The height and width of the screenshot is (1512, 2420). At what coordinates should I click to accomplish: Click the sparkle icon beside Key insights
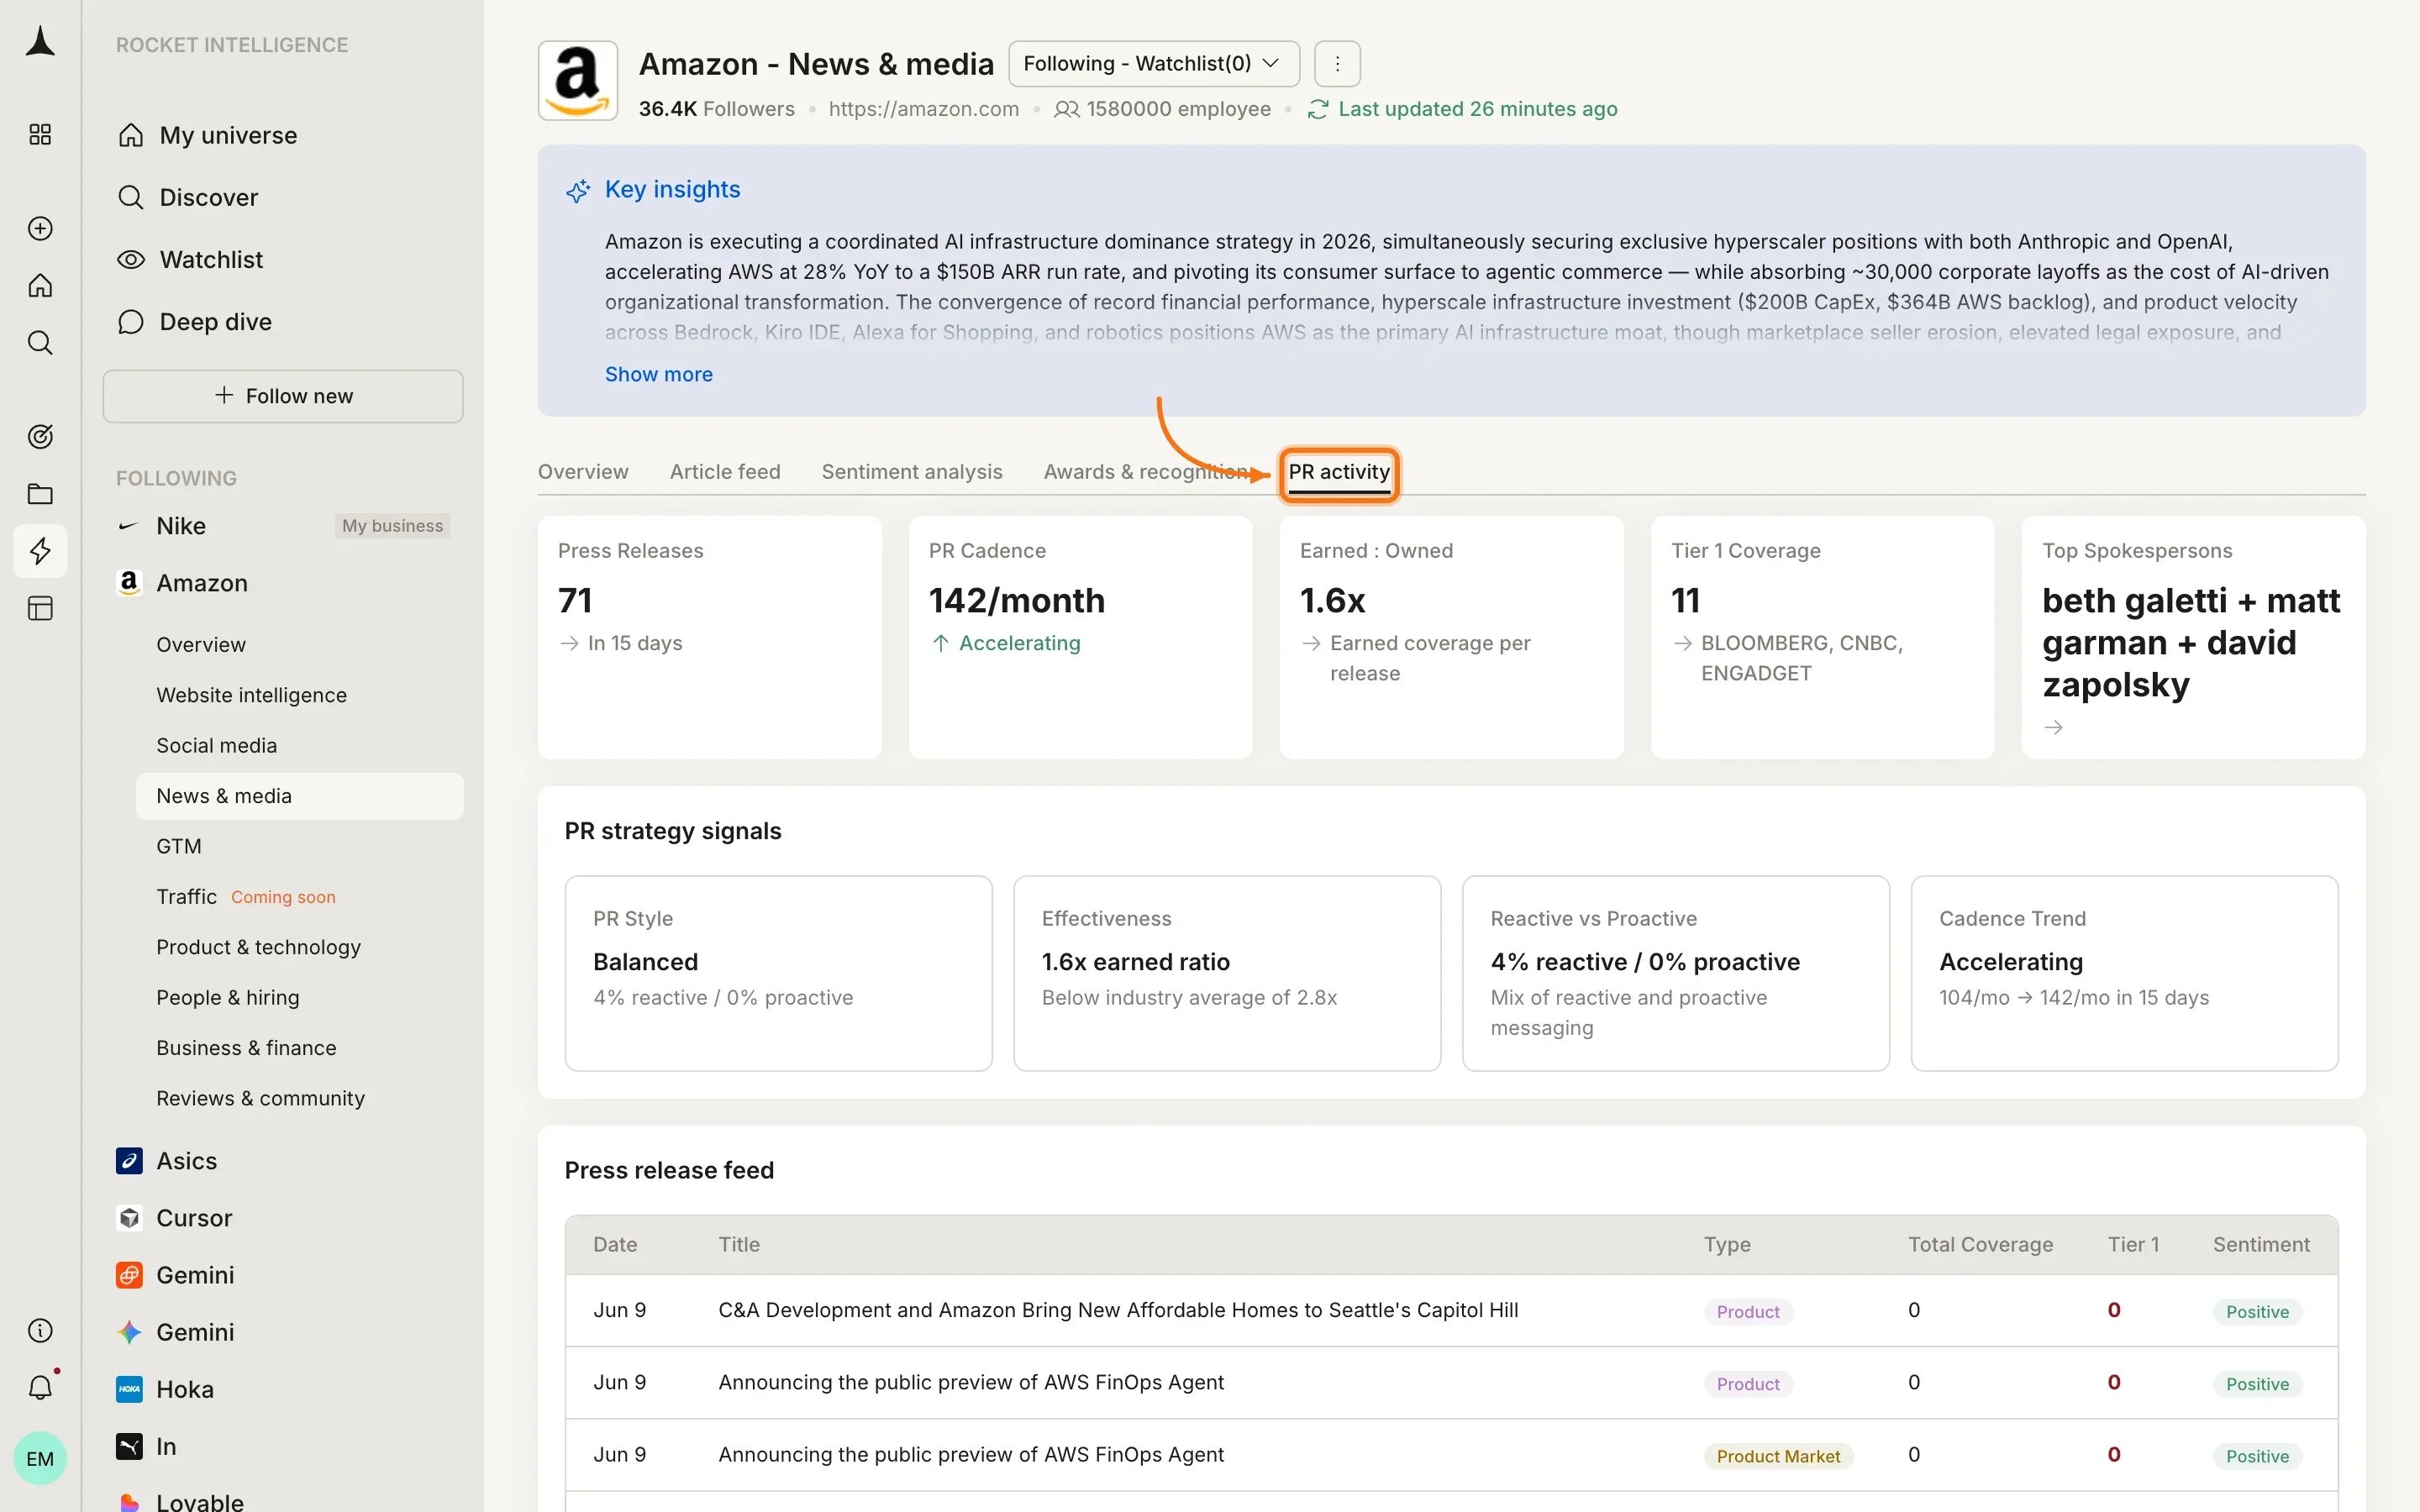pos(578,190)
